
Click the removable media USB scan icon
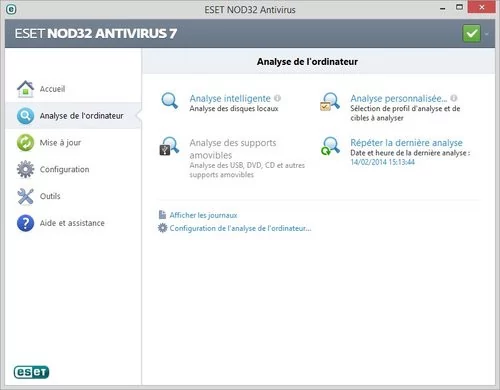point(169,146)
